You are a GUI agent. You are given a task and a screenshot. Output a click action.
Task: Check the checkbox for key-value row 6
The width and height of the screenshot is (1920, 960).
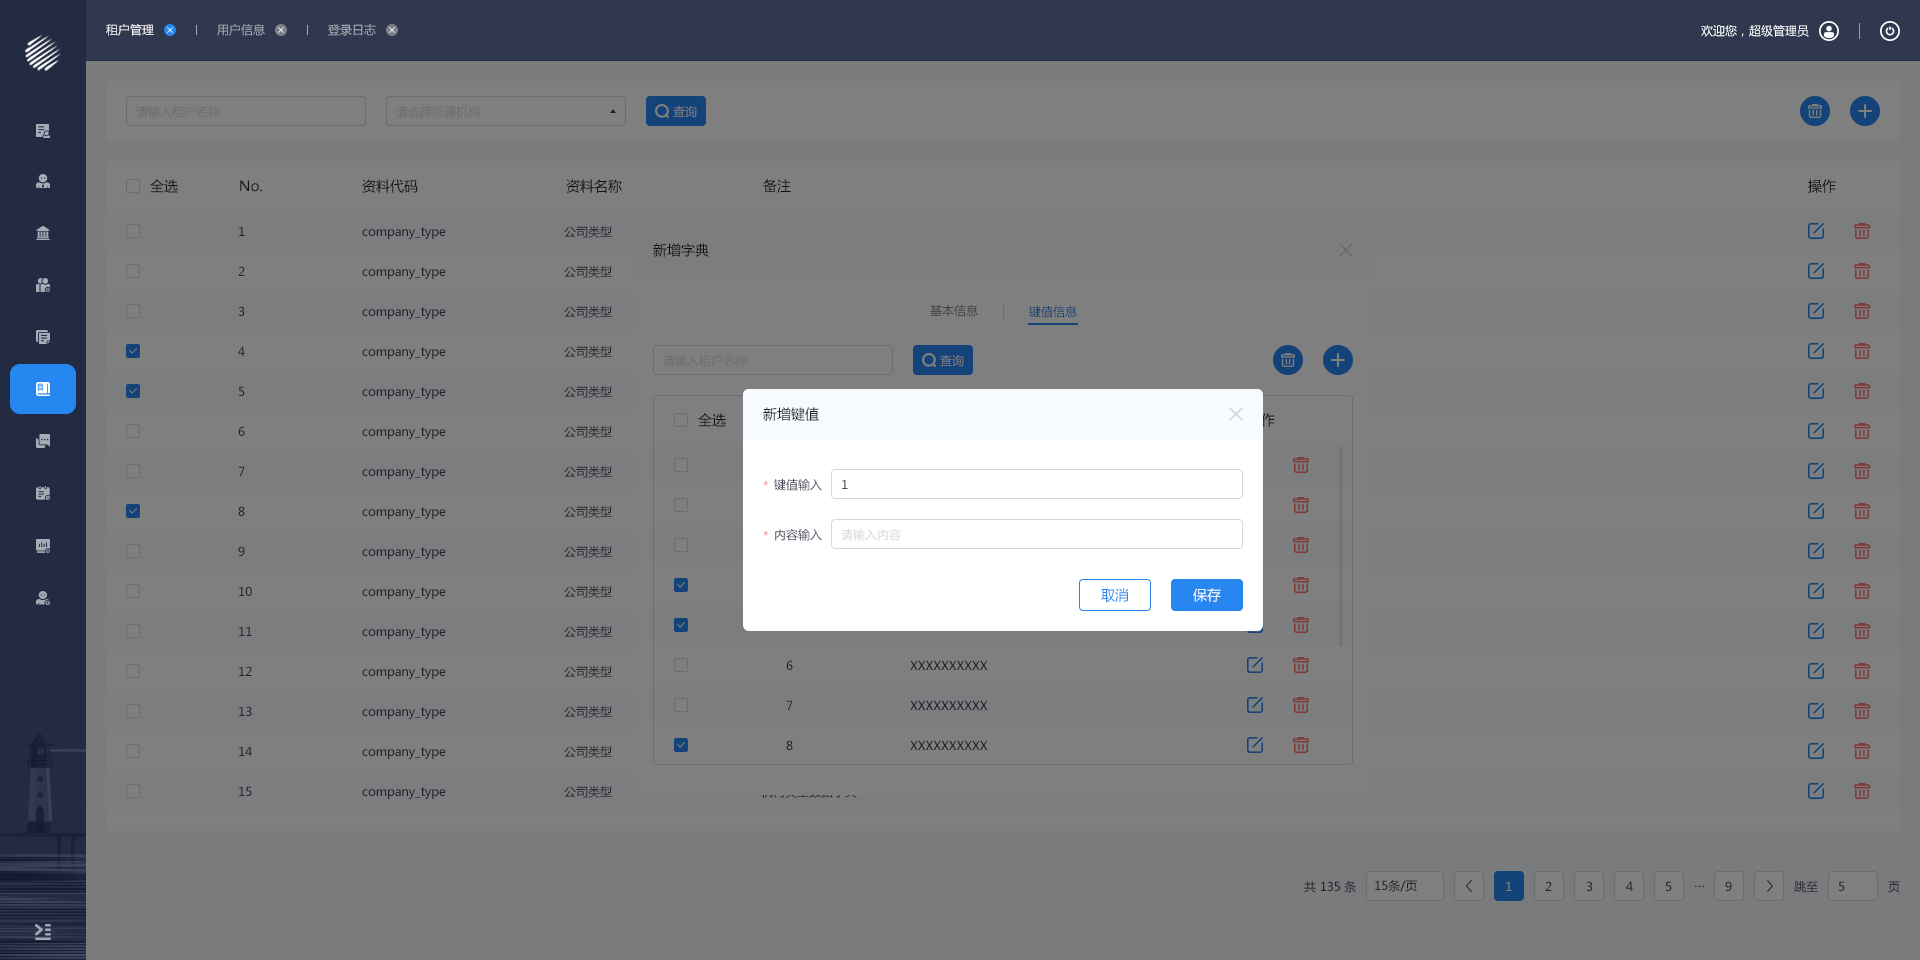(x=681, y=665)
